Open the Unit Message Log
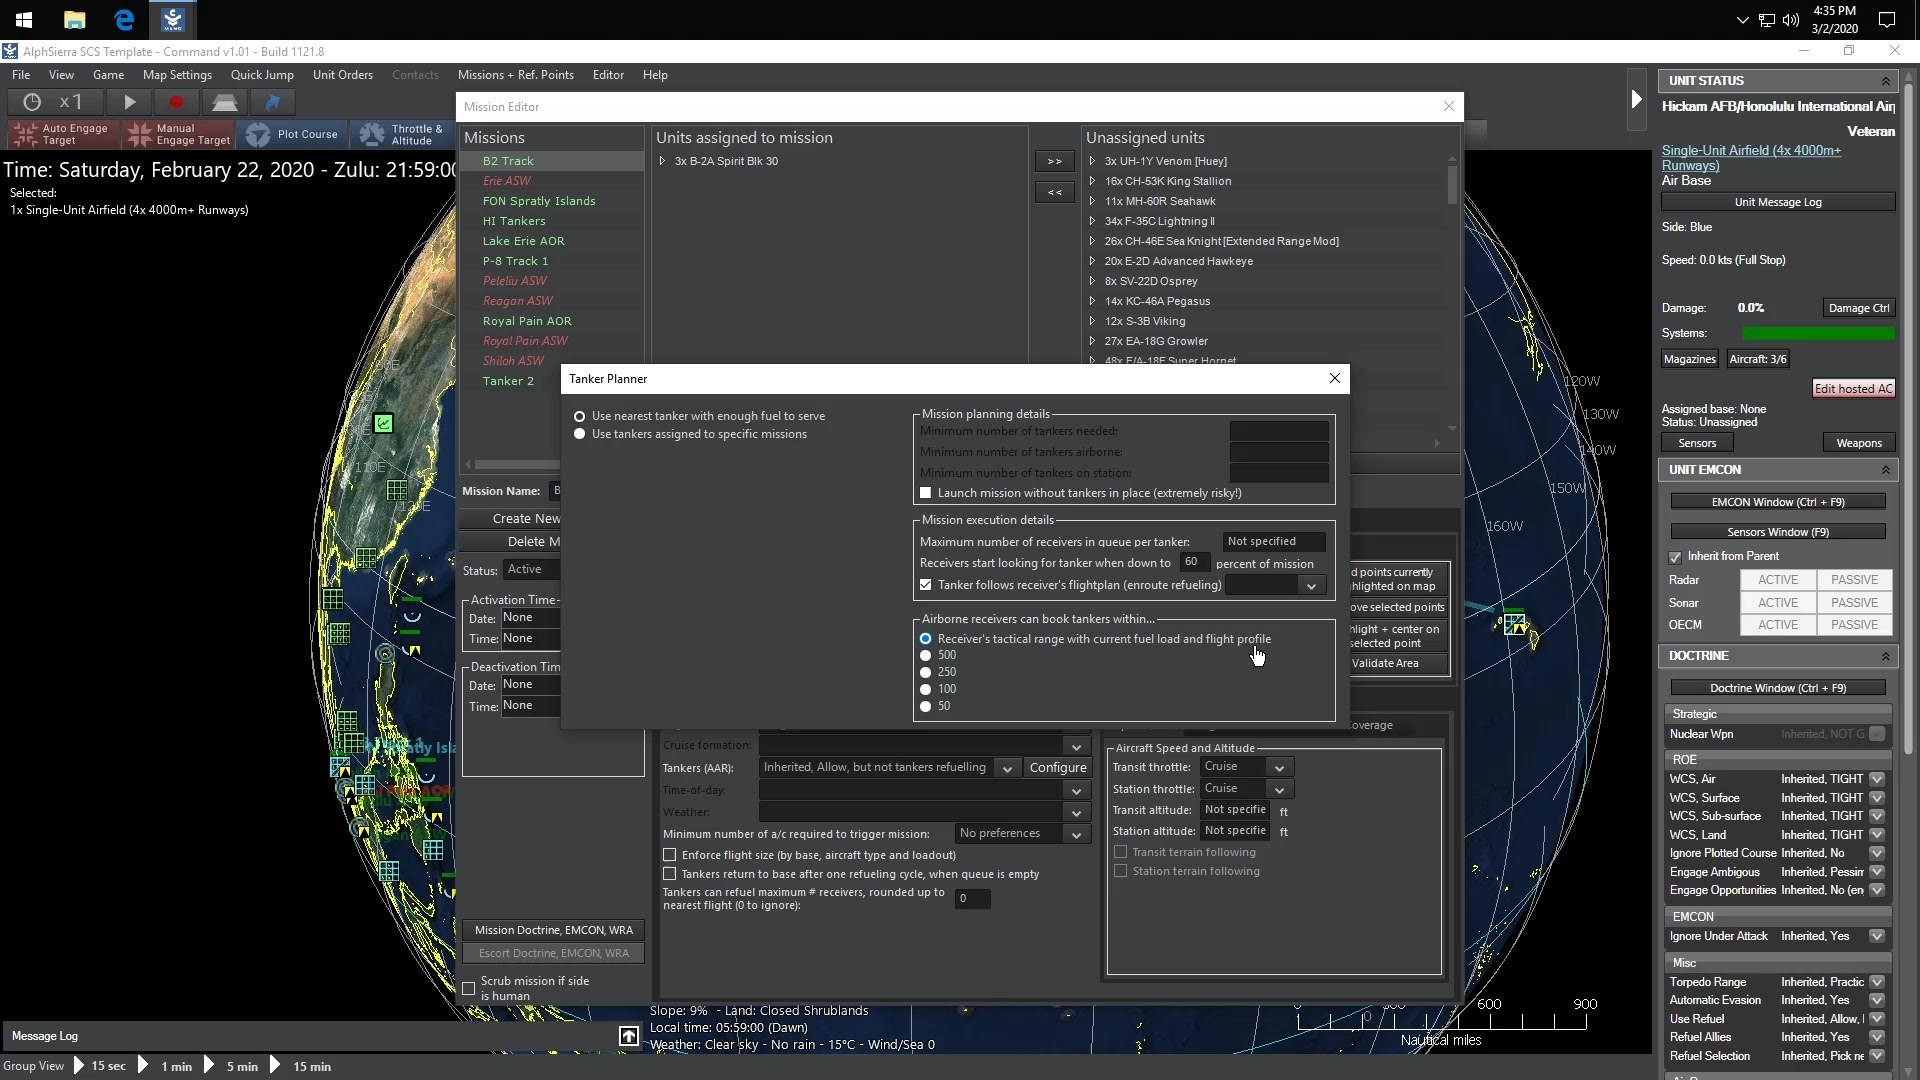1920x1080 pixels. [x=1778, y=202]
